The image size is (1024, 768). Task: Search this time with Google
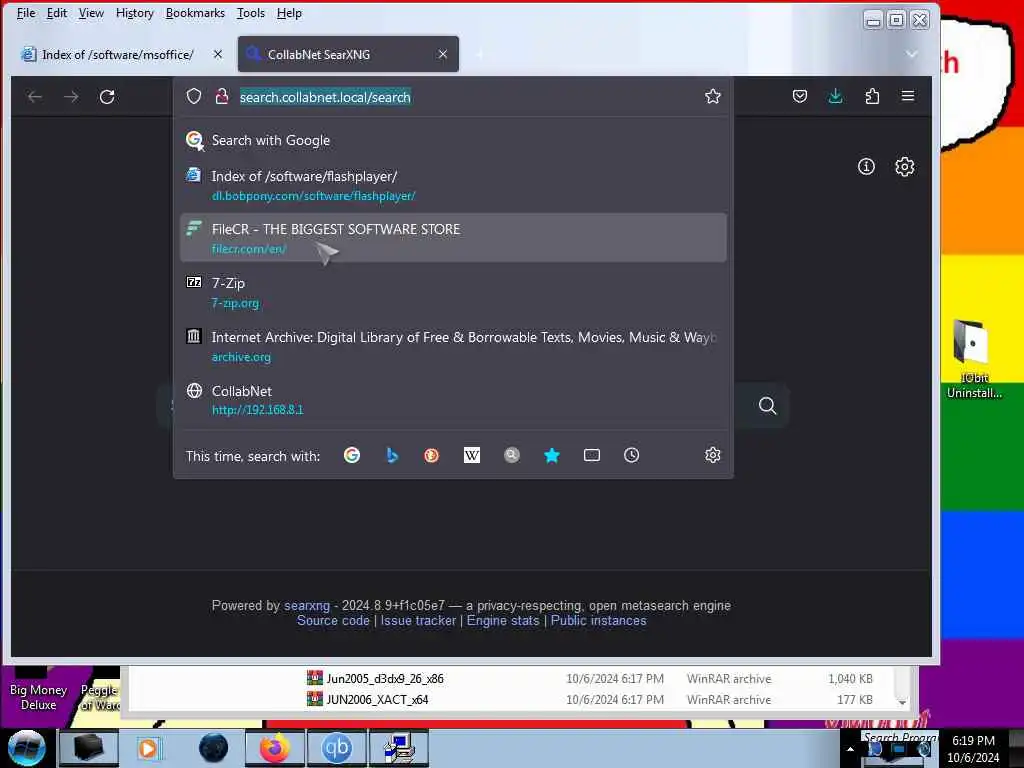click(352, 455)
